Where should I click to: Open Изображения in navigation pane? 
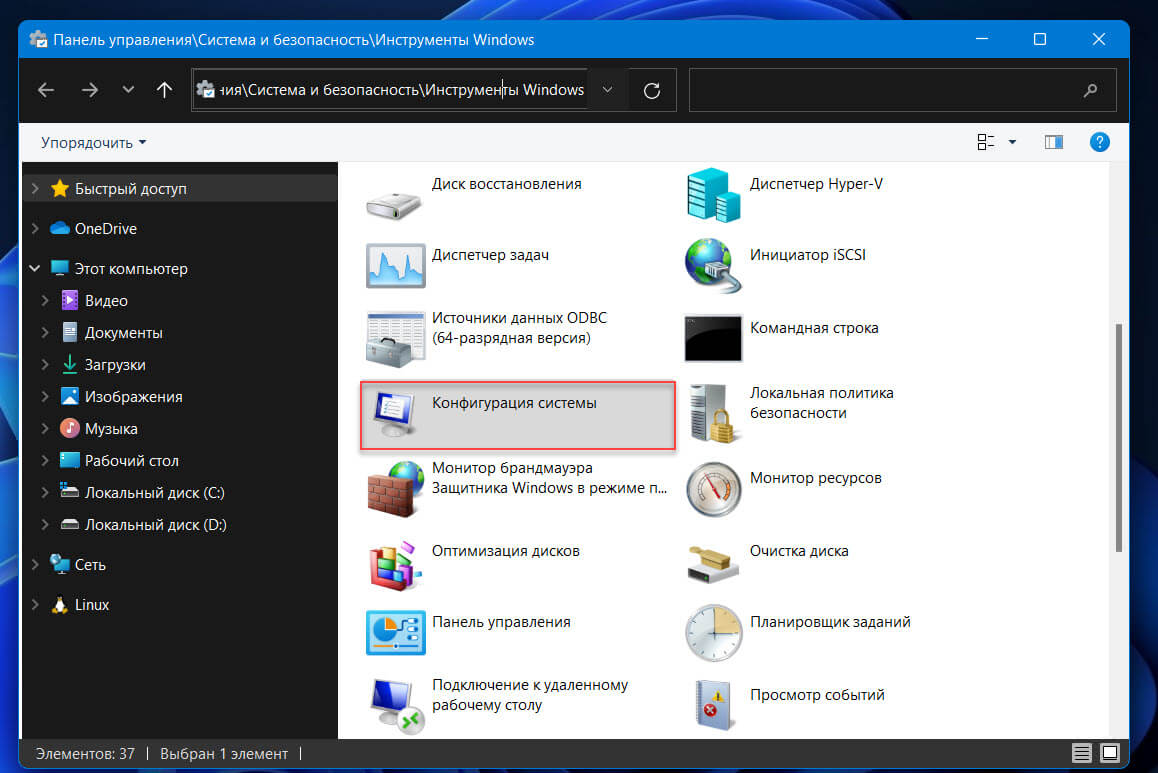pos(134,396)
